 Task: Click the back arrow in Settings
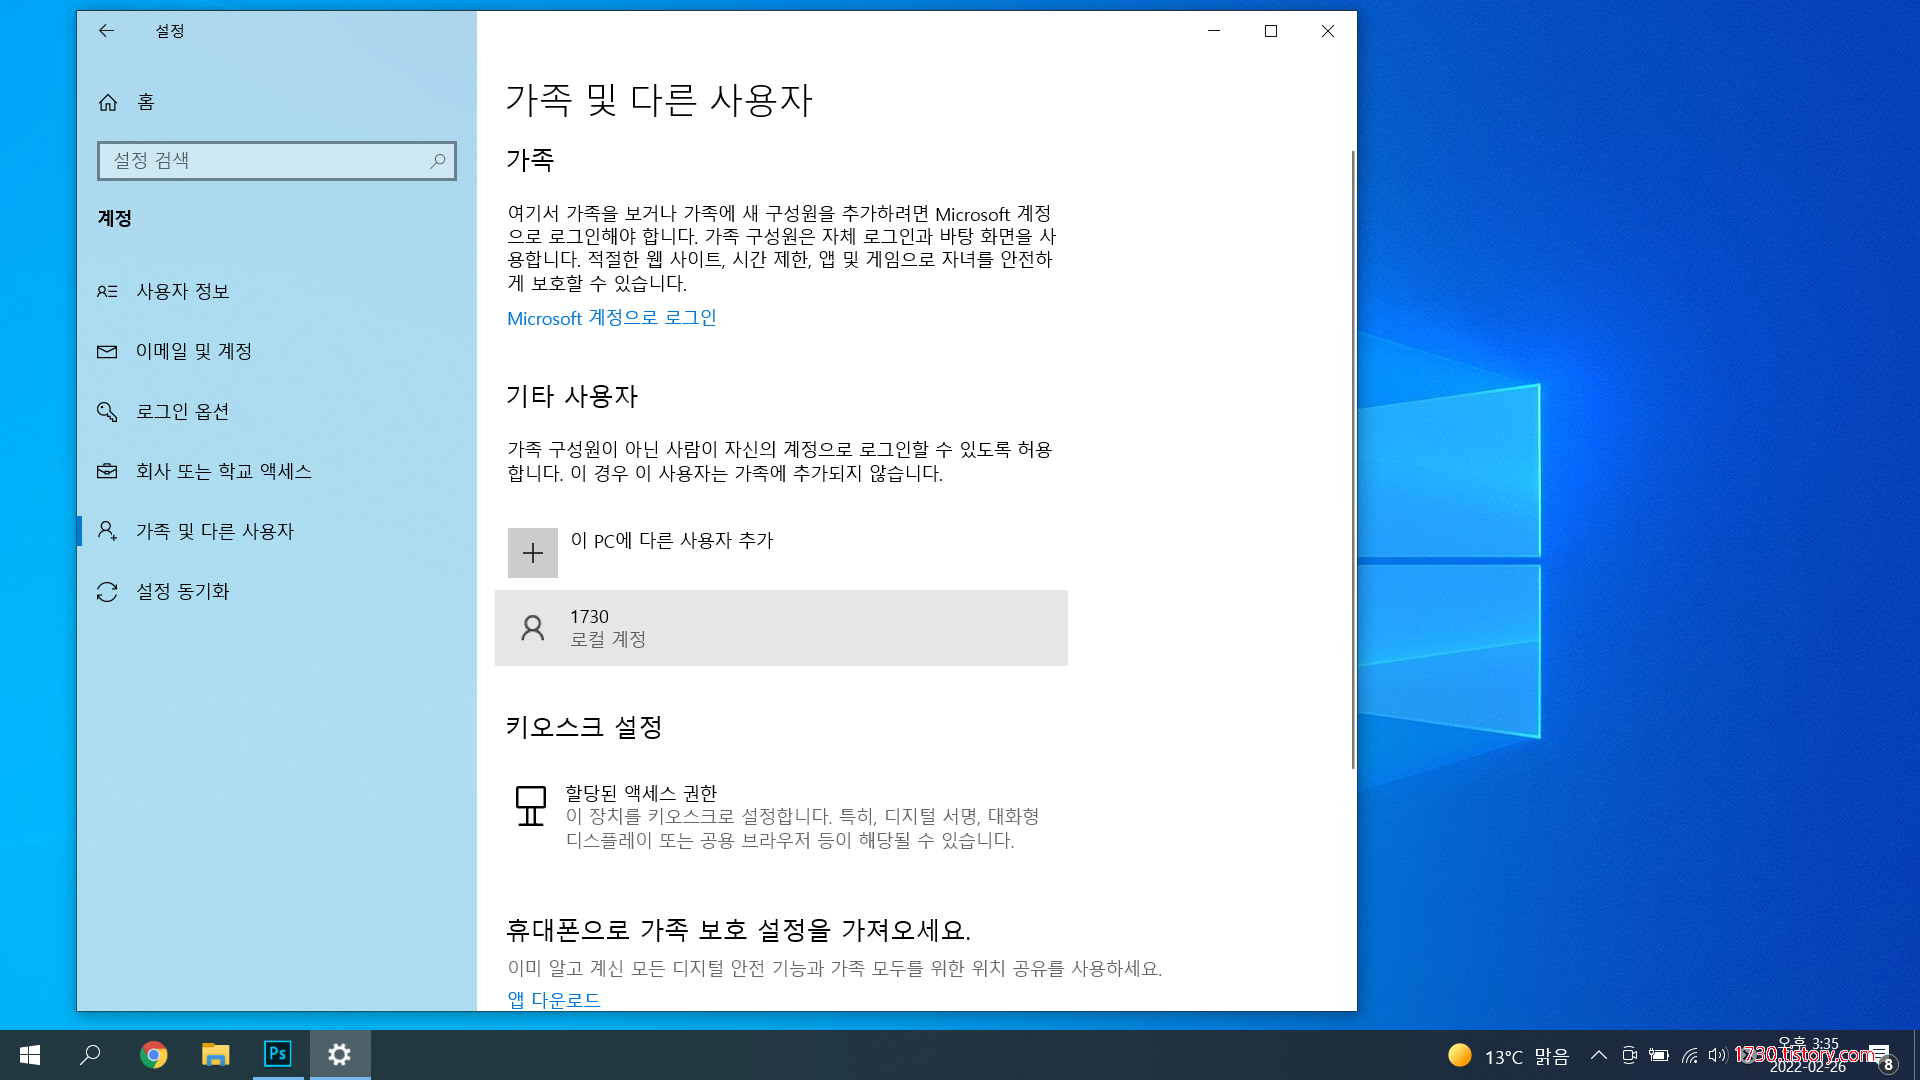106,31
